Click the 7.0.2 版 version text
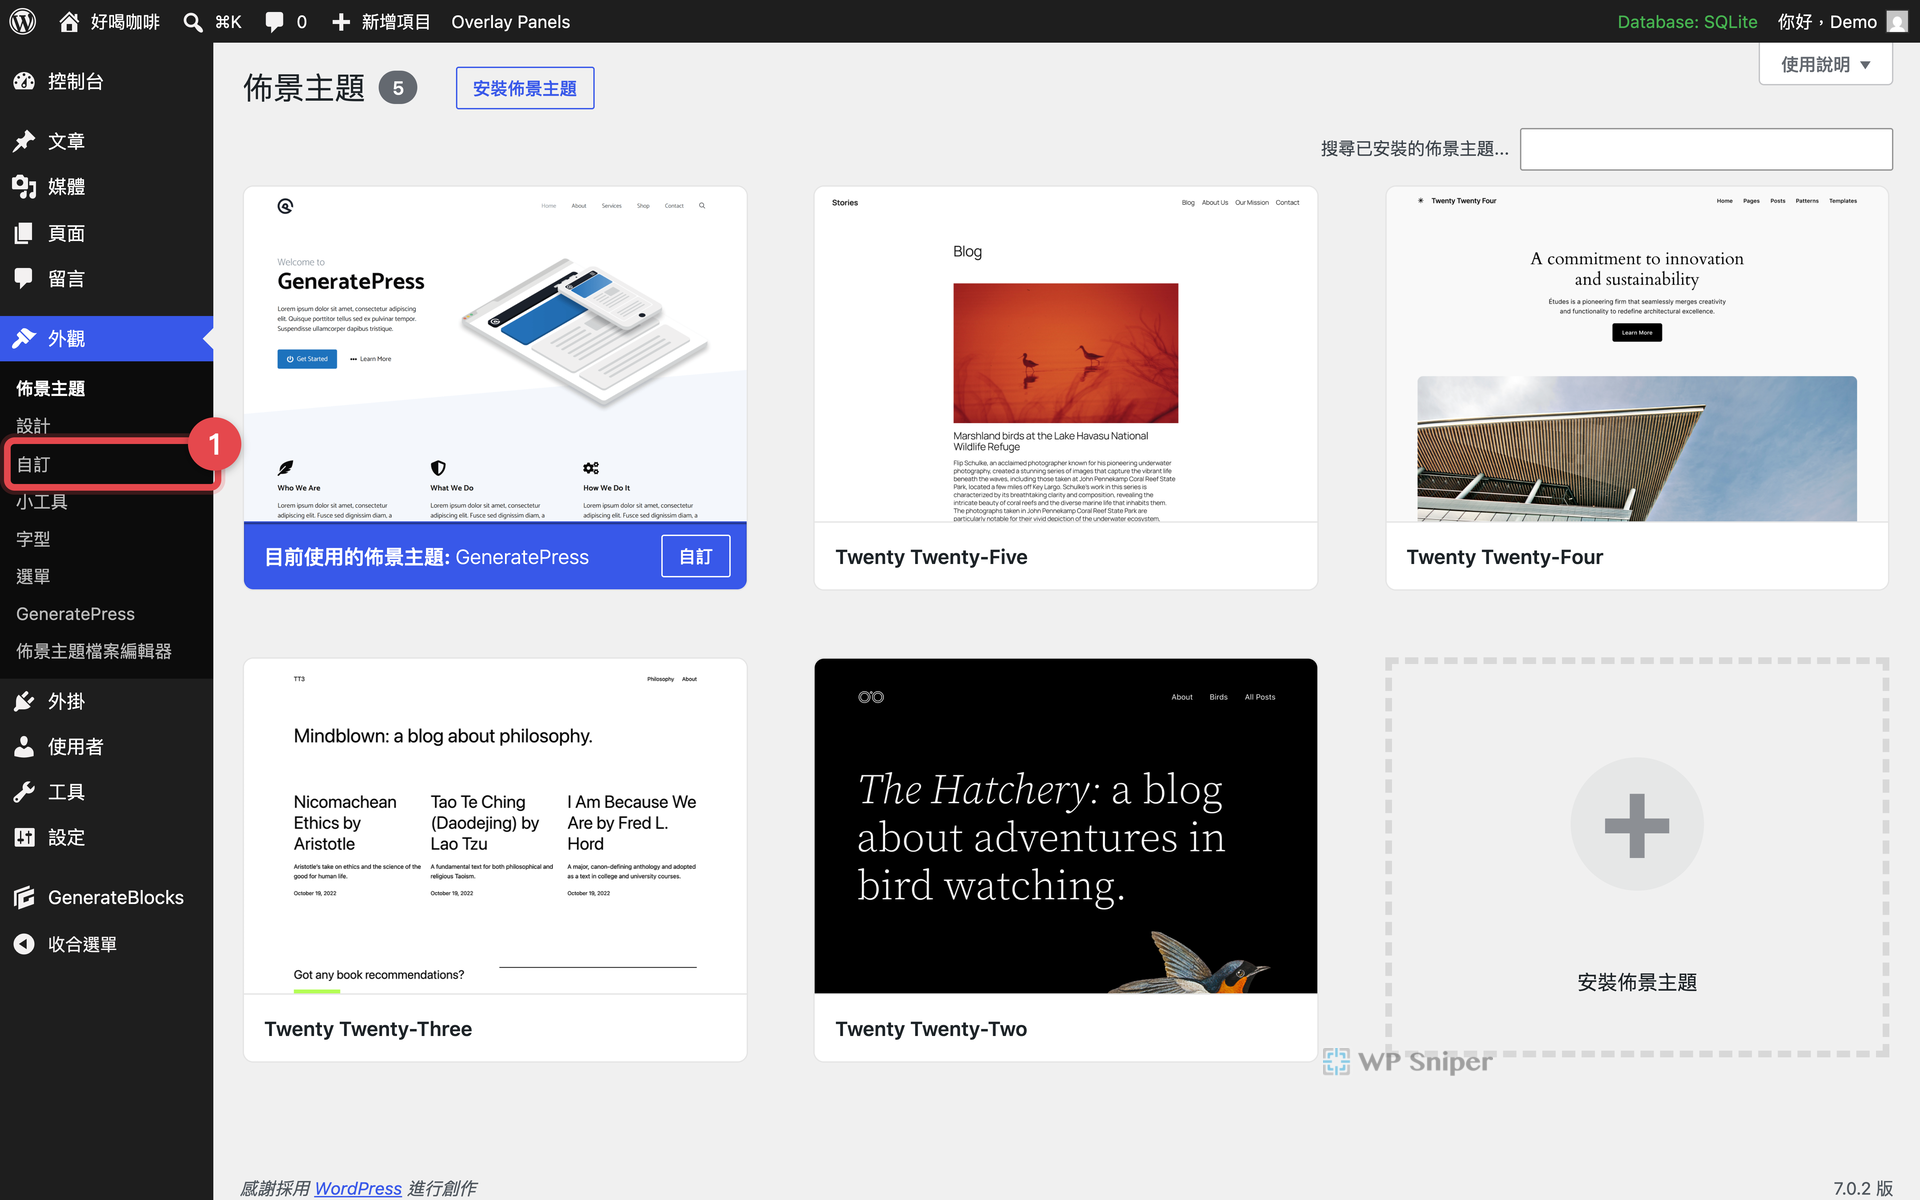The width and height of the screenshot is (1920, 1200). (x=1863, y=1188)
